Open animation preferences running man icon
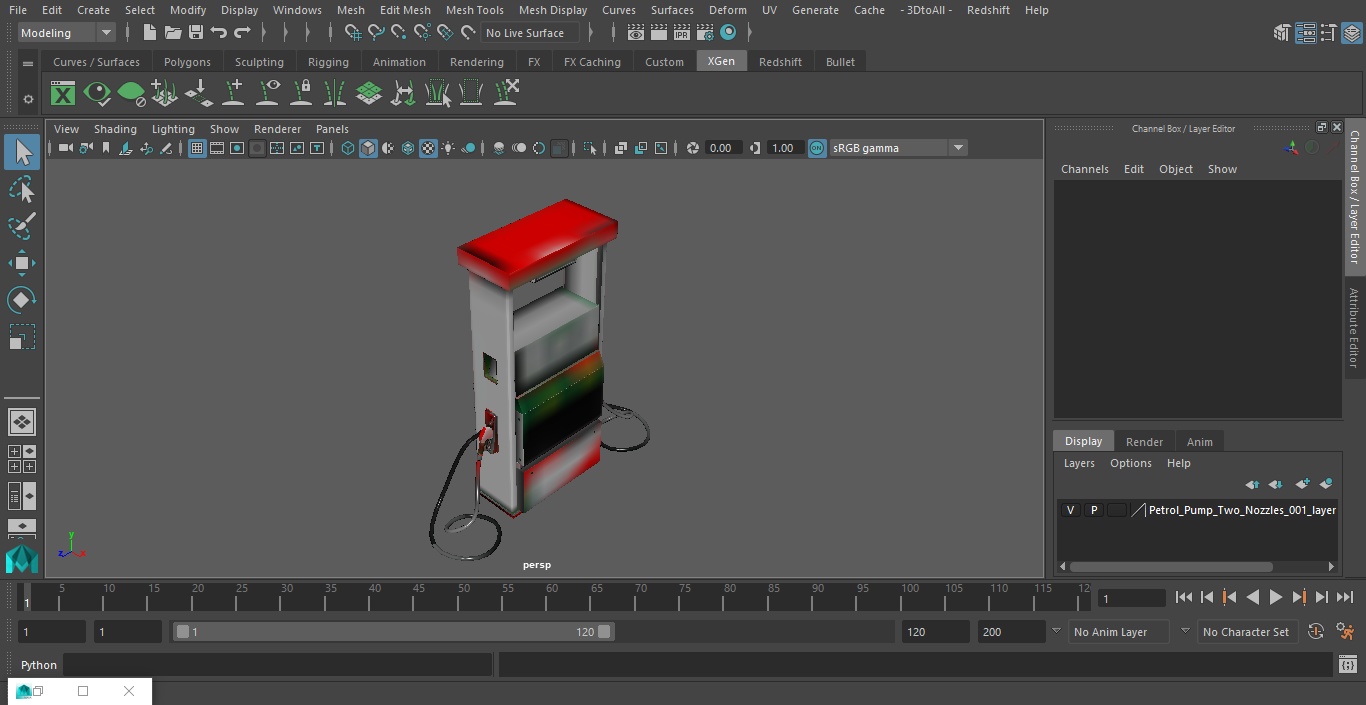The image size is (1366, 705). [1345, 631]
